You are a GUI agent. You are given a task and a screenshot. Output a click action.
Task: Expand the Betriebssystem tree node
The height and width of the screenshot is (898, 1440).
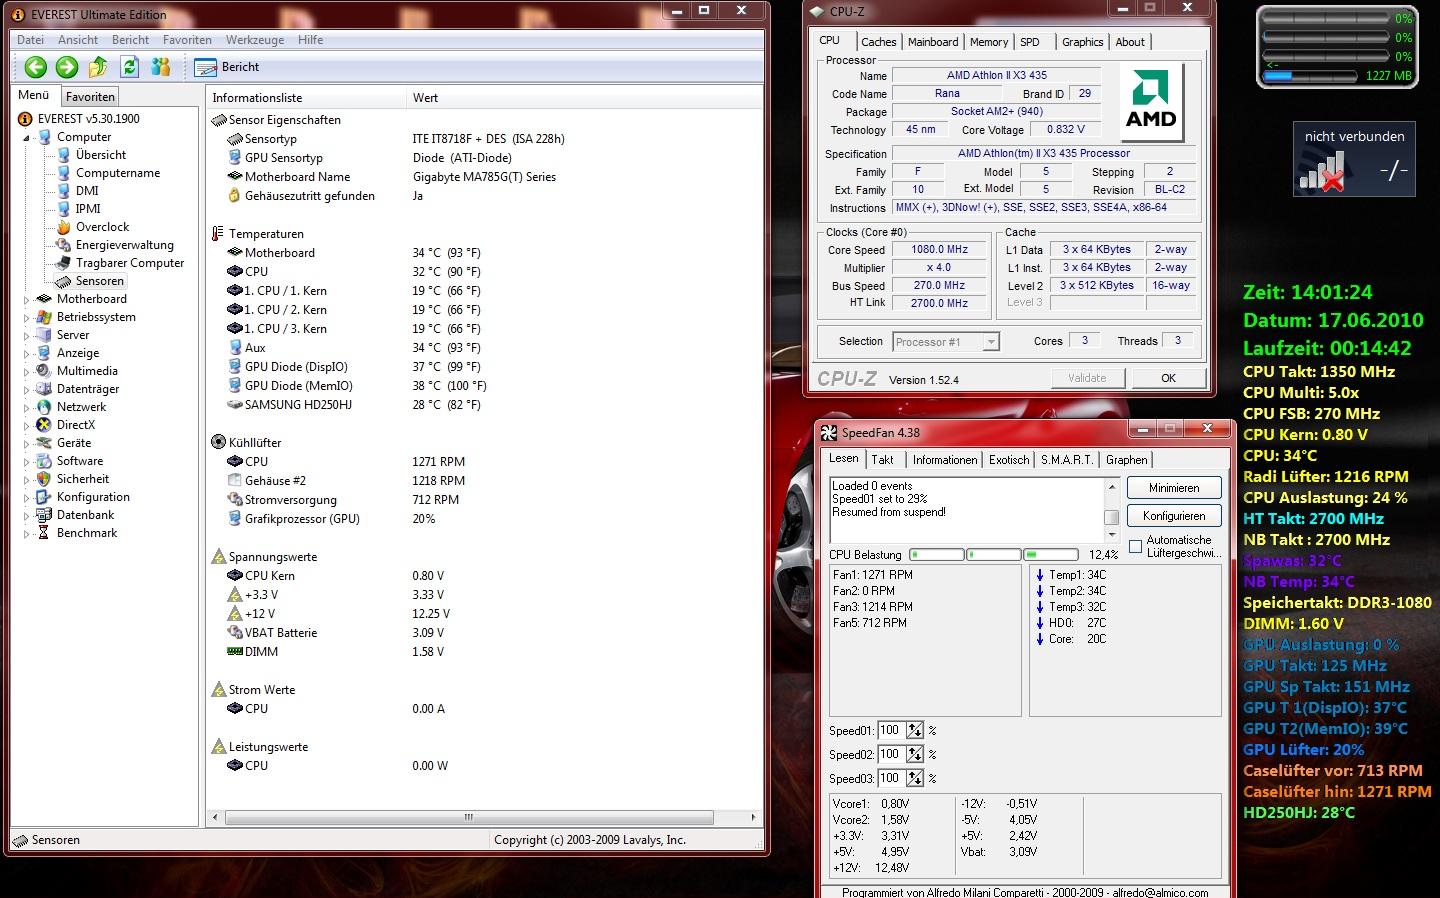(x=27, y=317)
